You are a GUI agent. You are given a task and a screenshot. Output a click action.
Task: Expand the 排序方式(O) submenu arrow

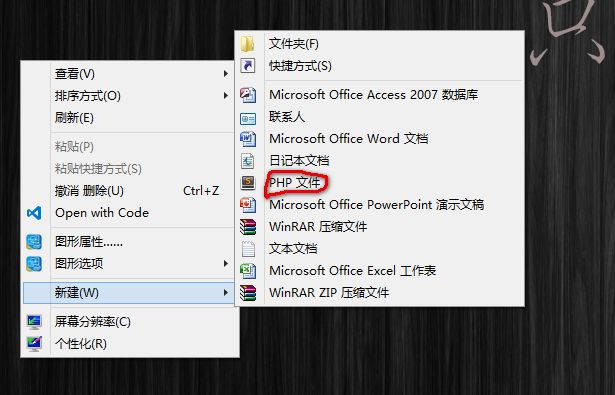tap(226, 96)
